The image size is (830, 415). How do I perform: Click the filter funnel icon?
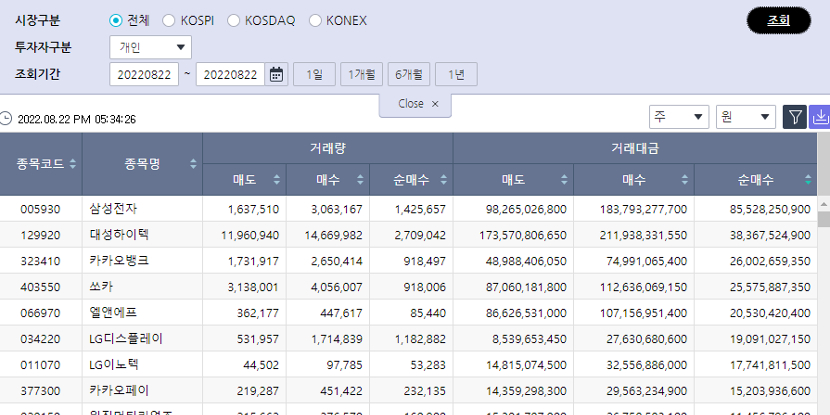(x=794, y=118)
